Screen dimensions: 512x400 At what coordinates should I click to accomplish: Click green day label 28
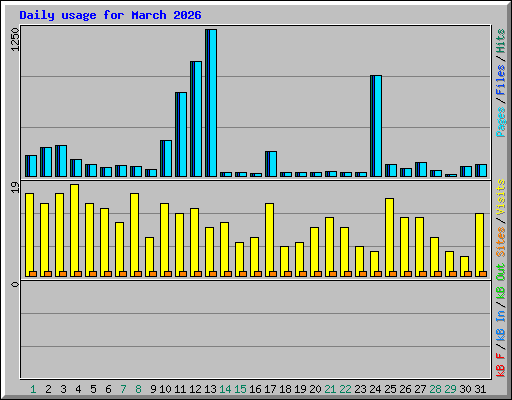click(x=435, y=389)
